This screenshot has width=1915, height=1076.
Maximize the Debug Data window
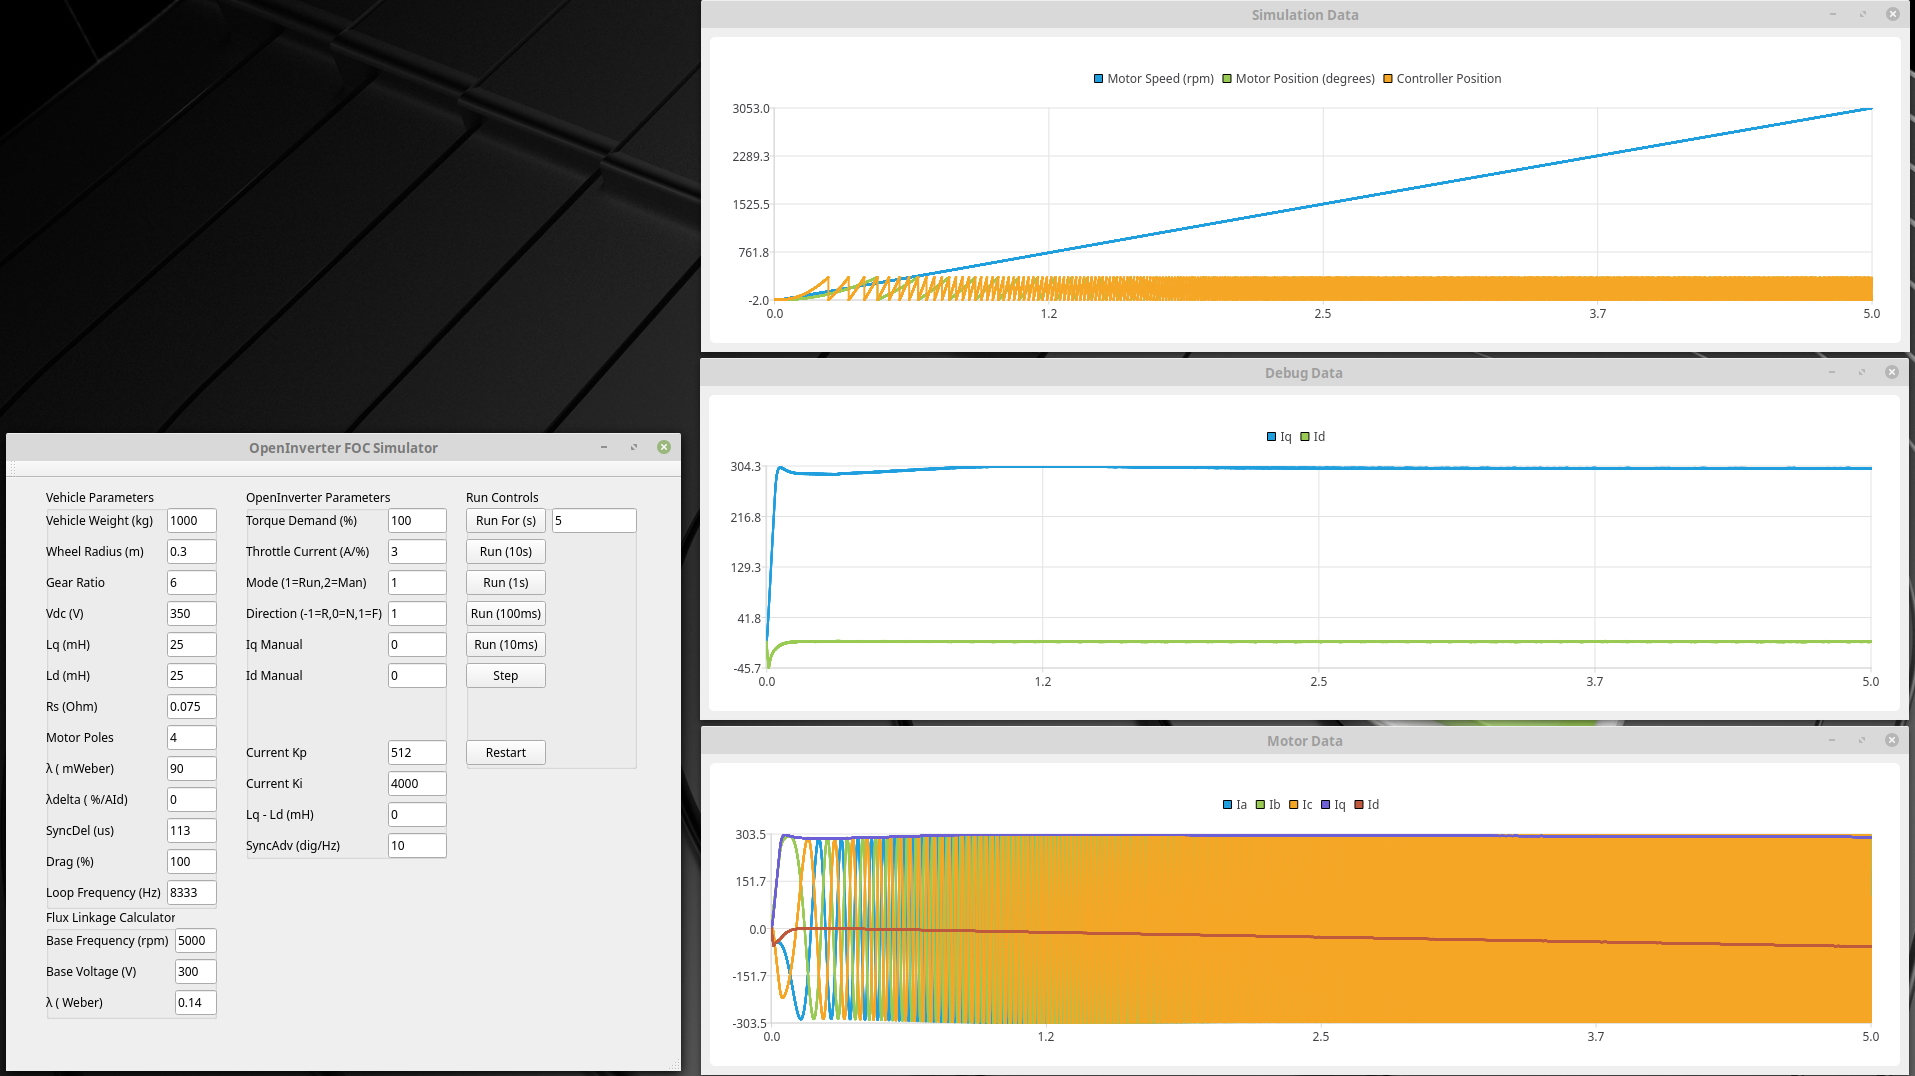click(1861, 372)
